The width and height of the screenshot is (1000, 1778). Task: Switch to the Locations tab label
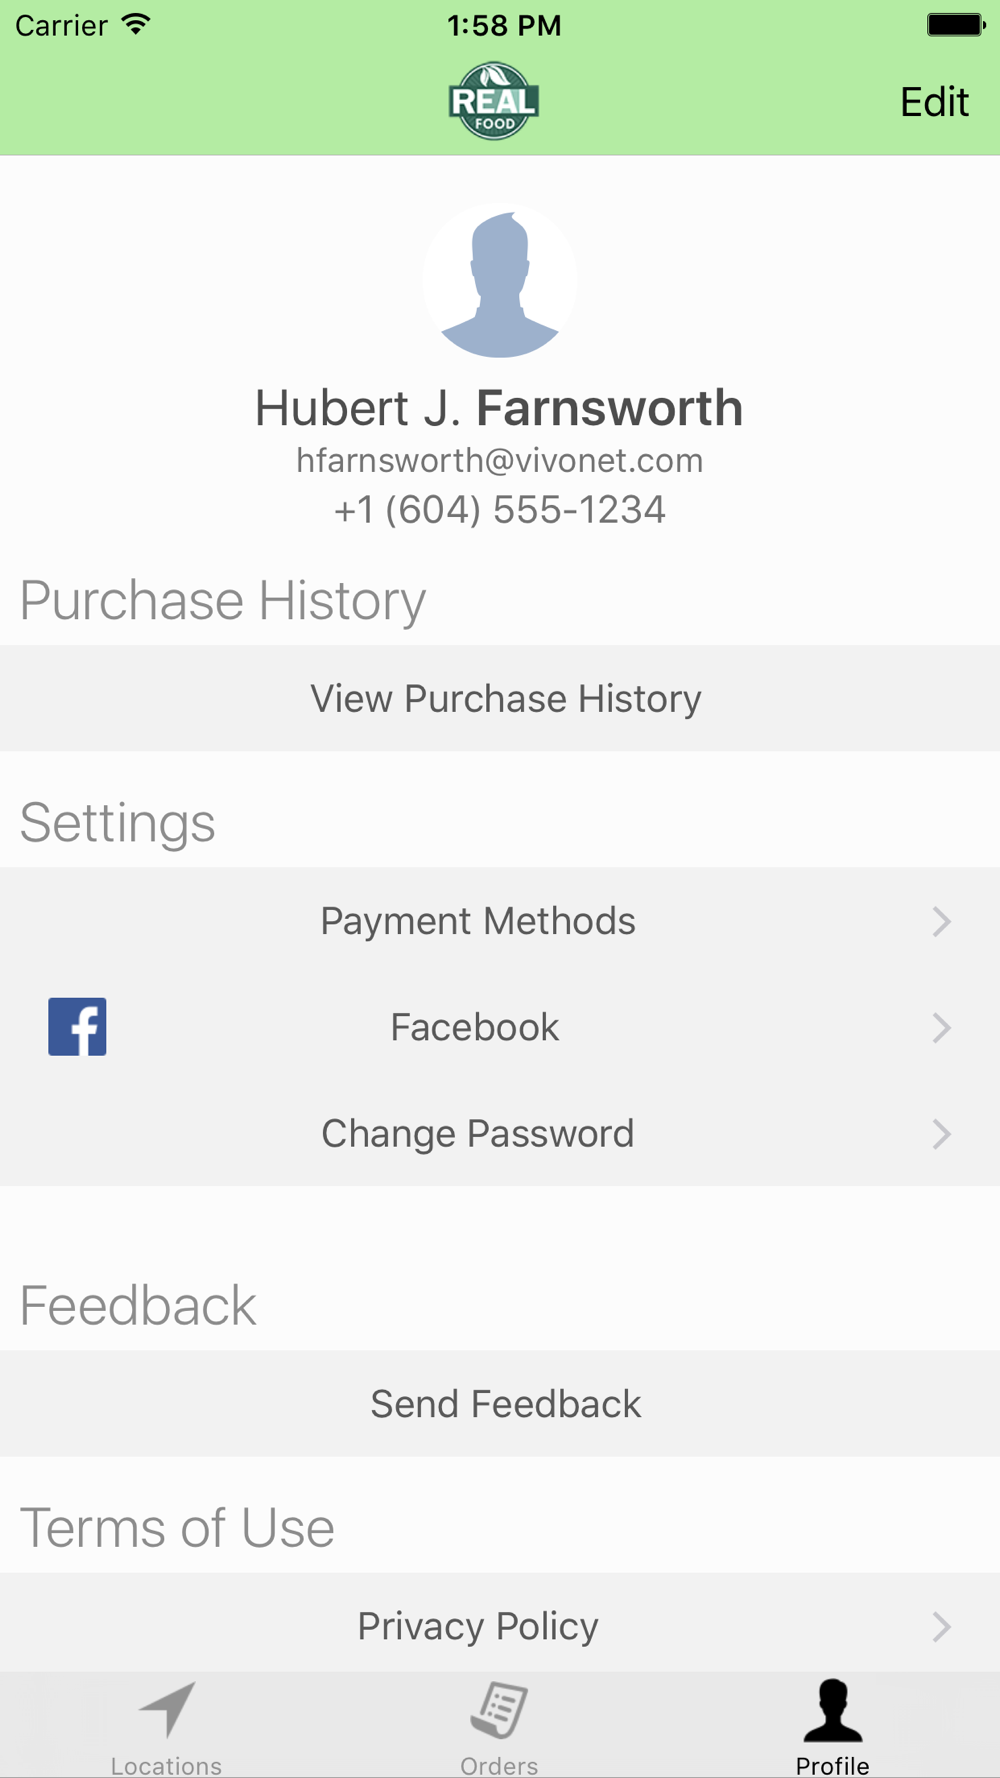(166, 1765)
